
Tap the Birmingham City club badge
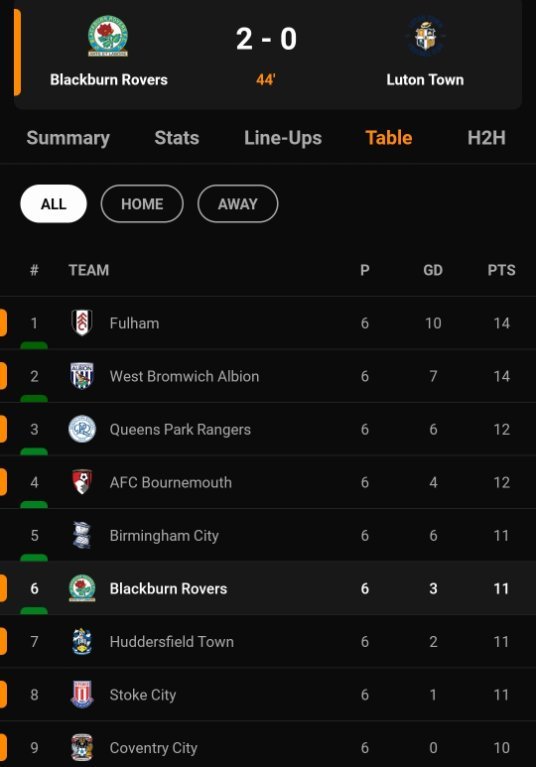pyautogui.click(x=82, y=535)
